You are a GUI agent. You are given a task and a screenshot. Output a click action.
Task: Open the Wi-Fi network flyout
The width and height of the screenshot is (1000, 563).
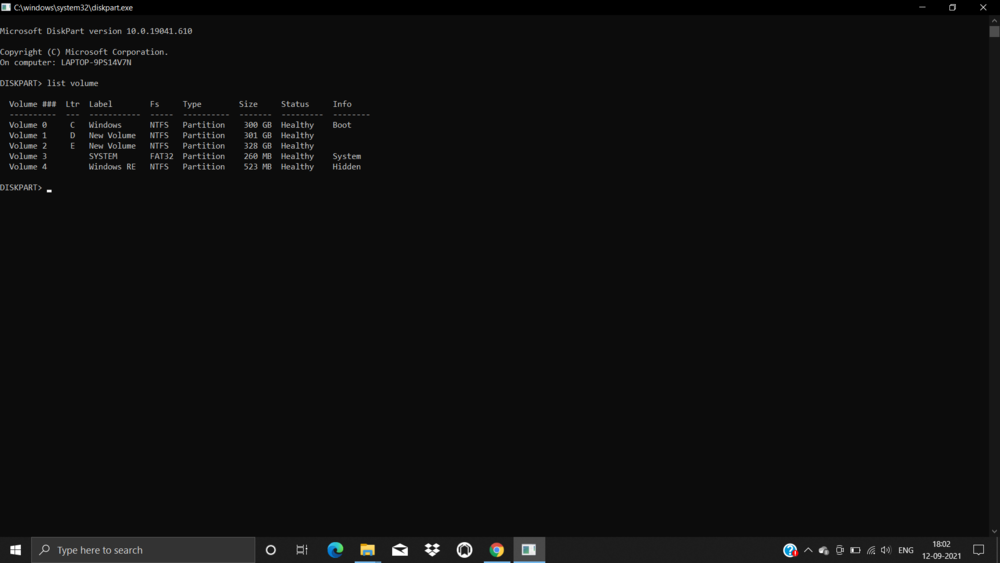[x=871, y=550]
